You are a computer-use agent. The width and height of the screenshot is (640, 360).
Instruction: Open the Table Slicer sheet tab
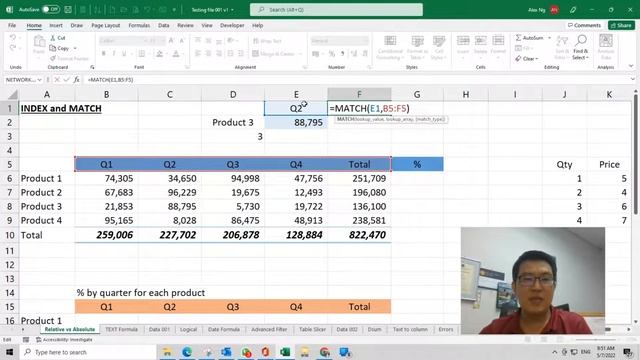(x=312, y=329)
